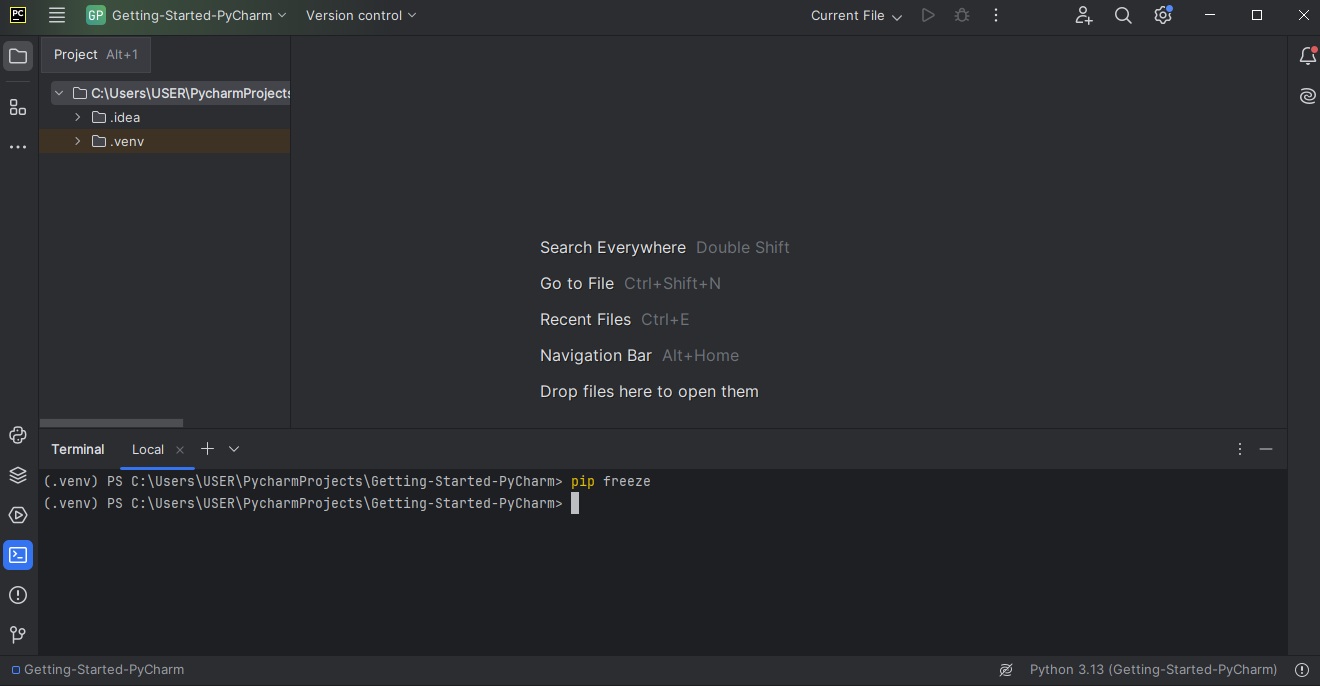The image size is (1320, 686).
Task: Open the Version control dropdown
Action: [361, 15]
